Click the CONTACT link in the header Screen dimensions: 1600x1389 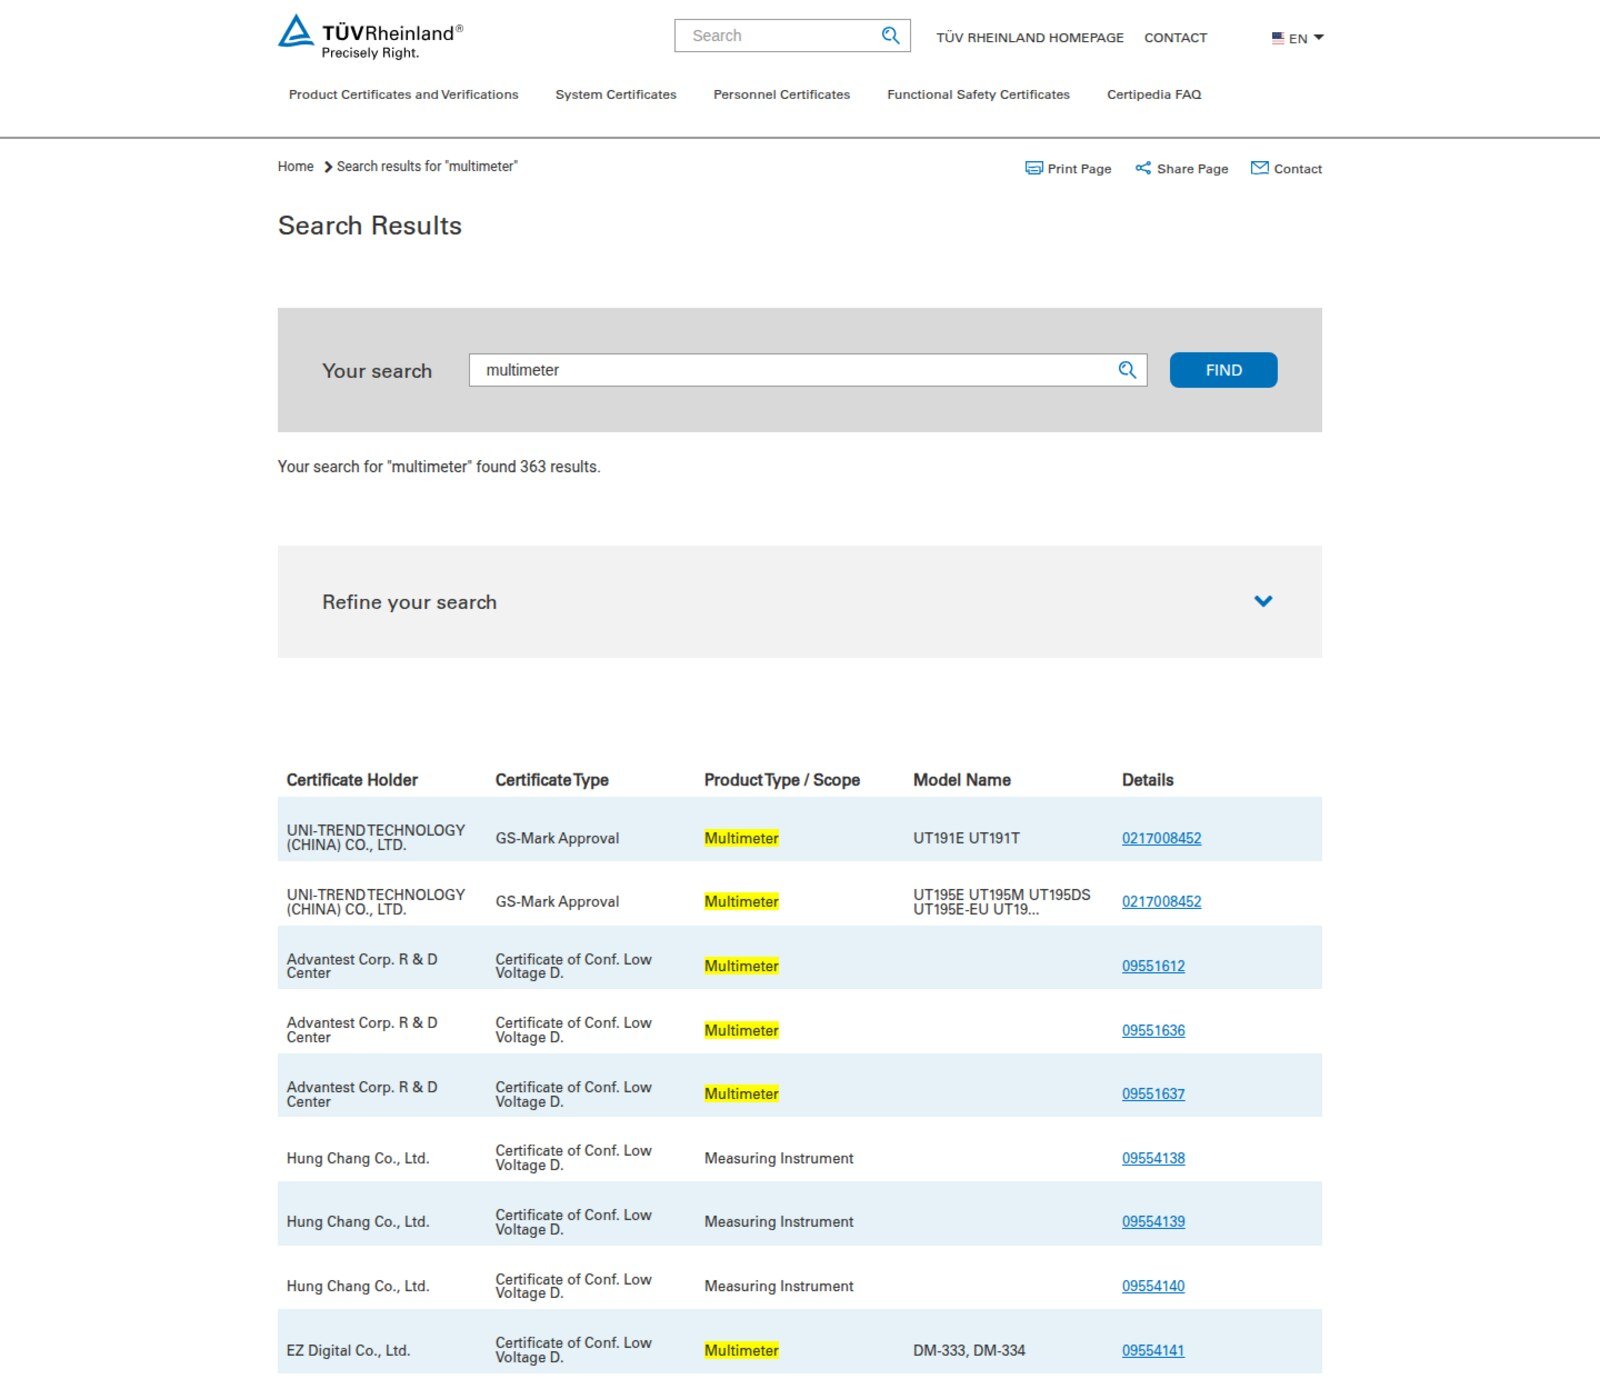(x=1175, y=38)
